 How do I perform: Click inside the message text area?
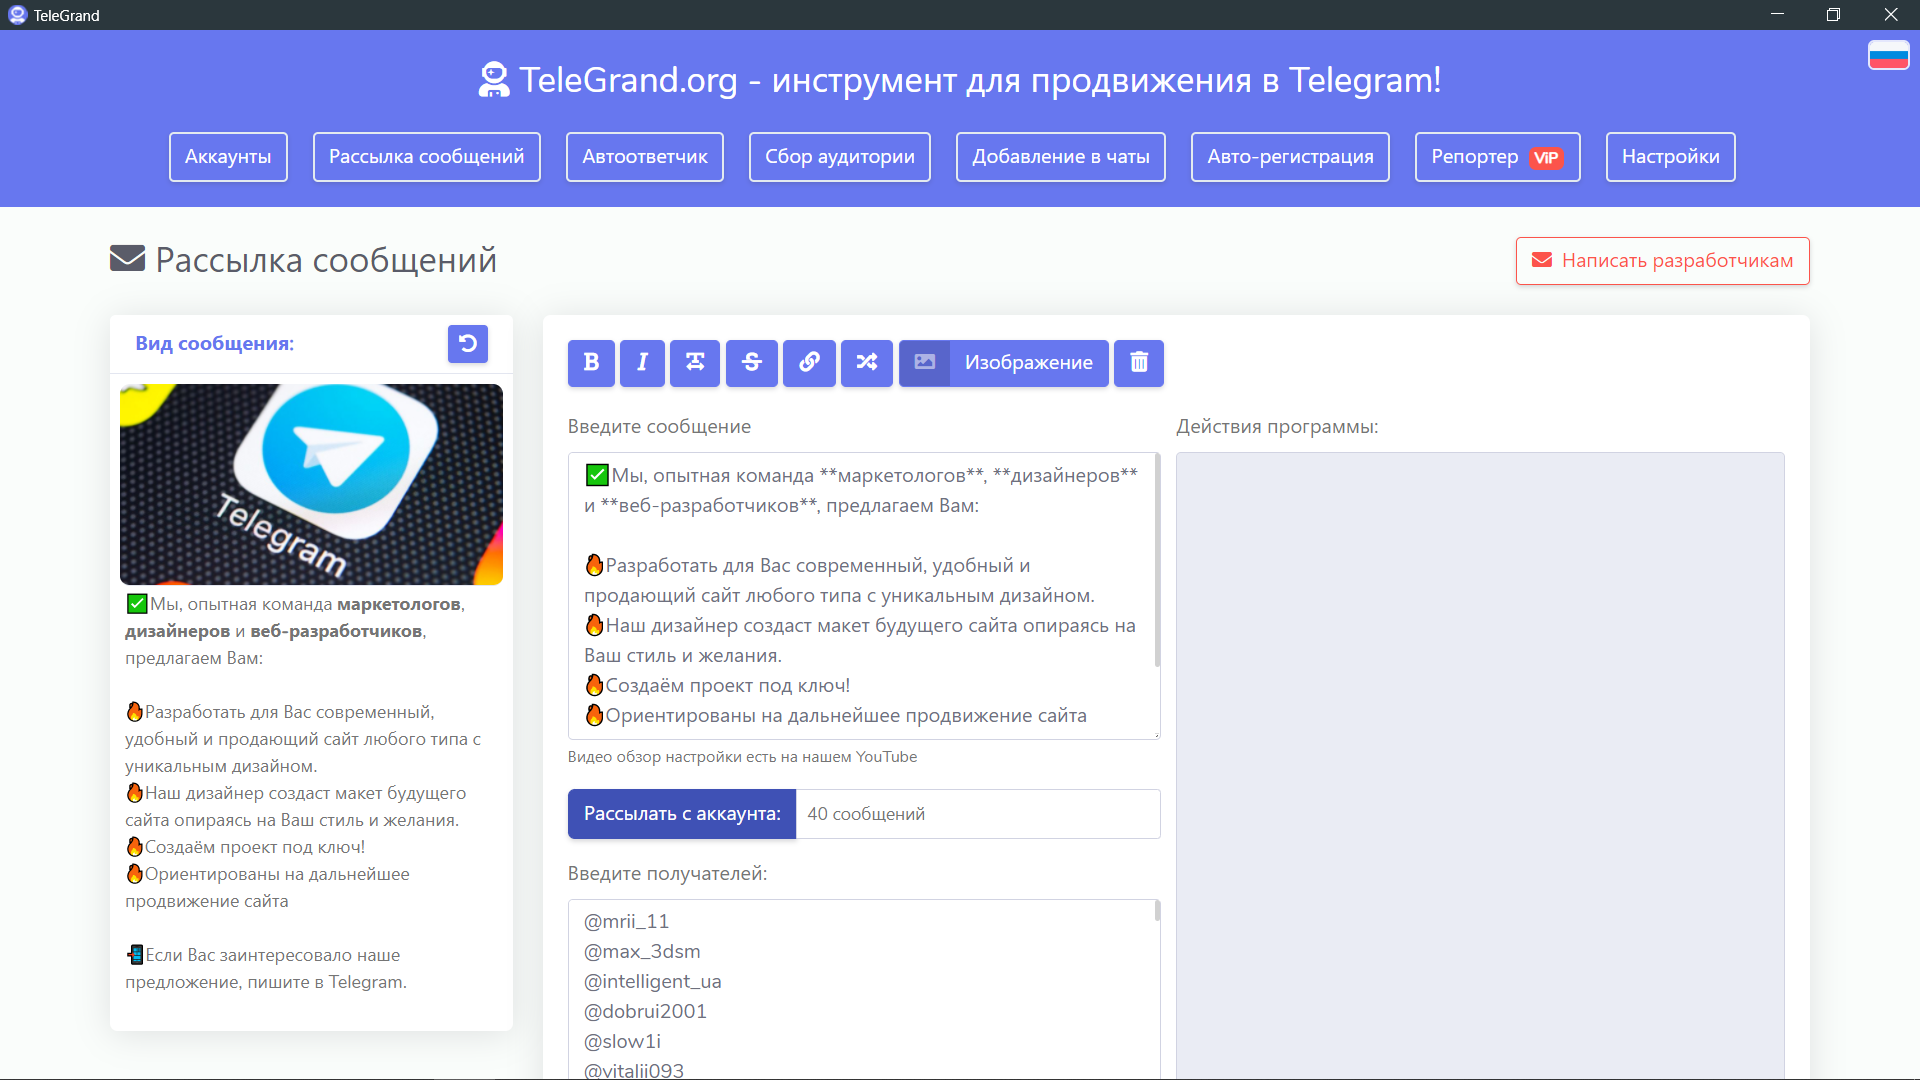860,596
